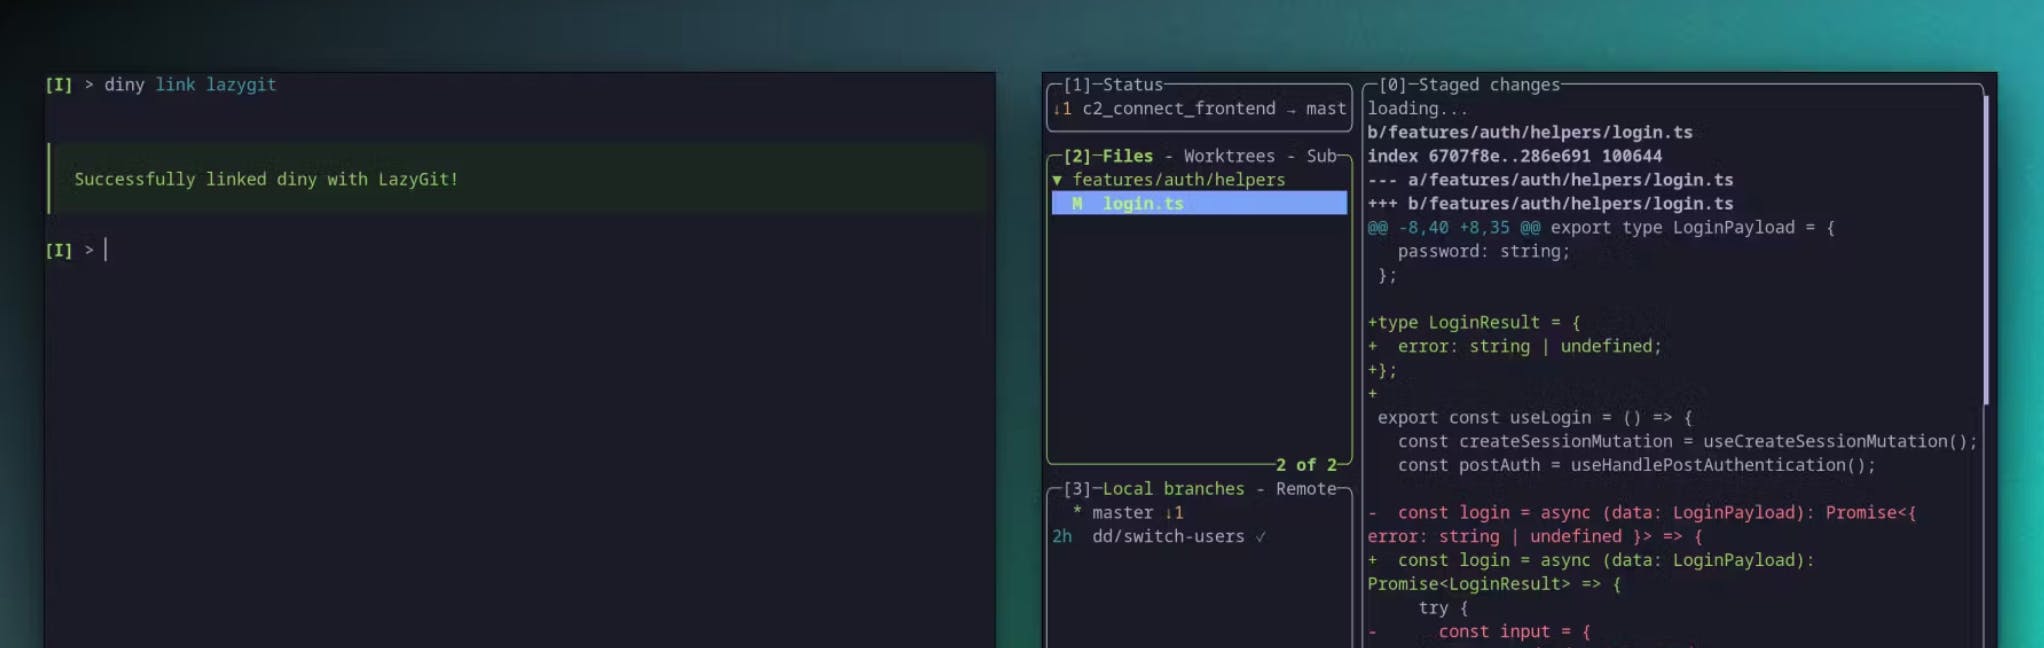Click the '2 of 2' files counter
The width and height of the screenshot is (2044, 648).
click(x=1305, y=465)
